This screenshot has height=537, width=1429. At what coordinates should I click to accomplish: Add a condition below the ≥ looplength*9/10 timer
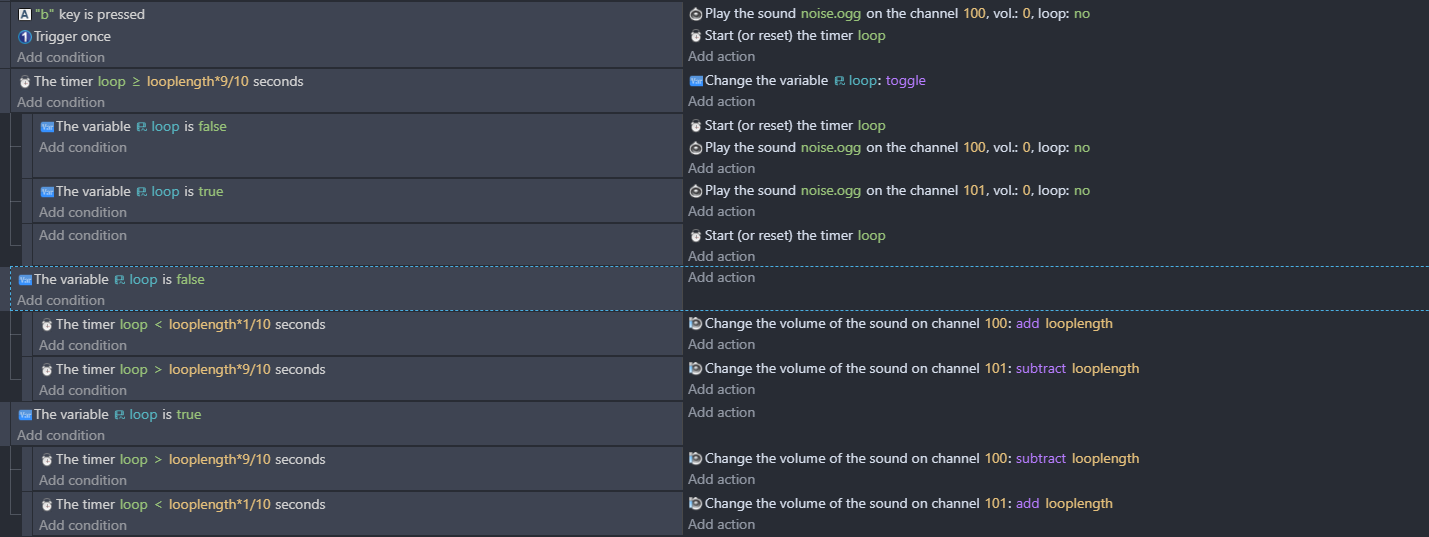60,103
